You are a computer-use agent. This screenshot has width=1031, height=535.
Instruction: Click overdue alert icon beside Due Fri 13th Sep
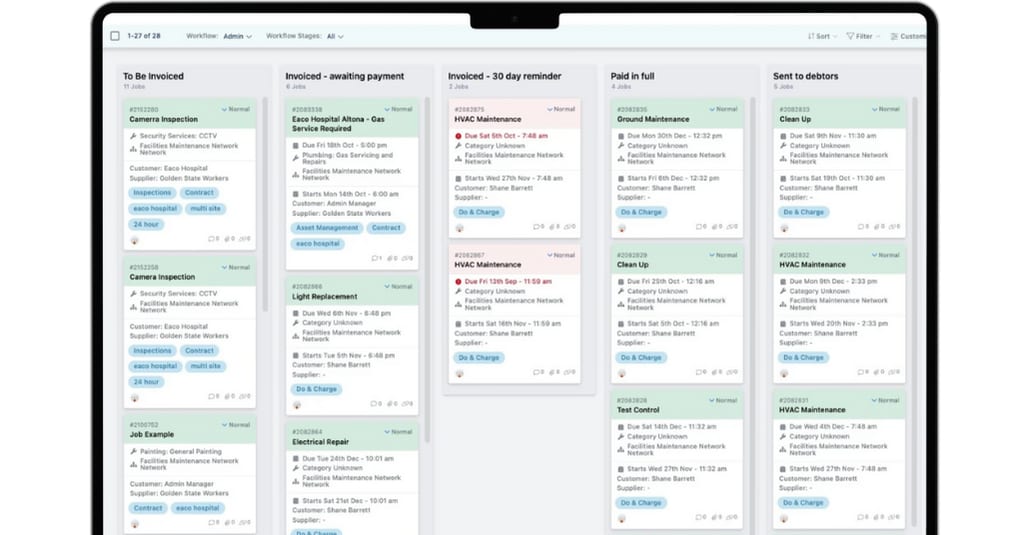[458, 281]
